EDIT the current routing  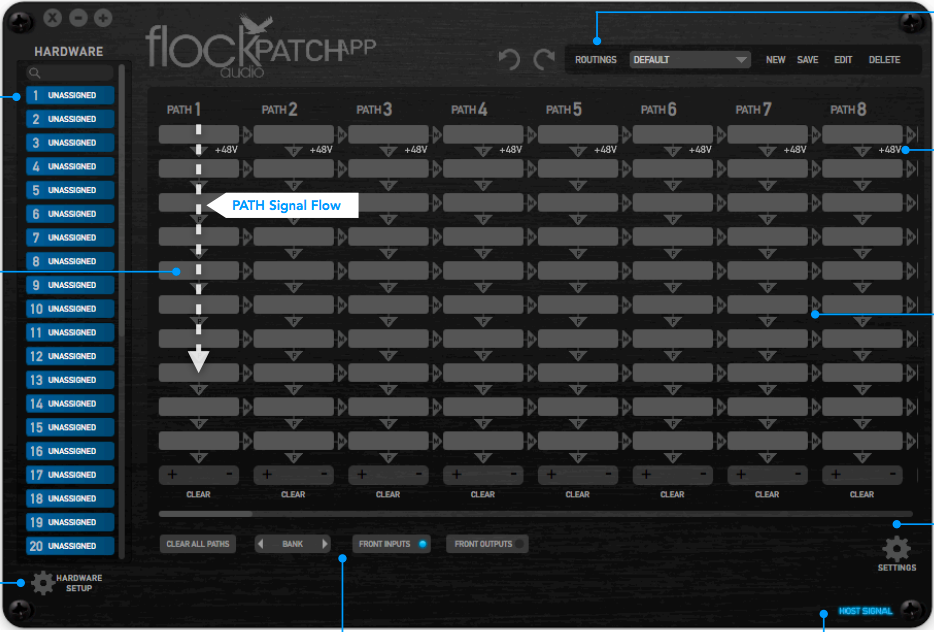[843, 60]
